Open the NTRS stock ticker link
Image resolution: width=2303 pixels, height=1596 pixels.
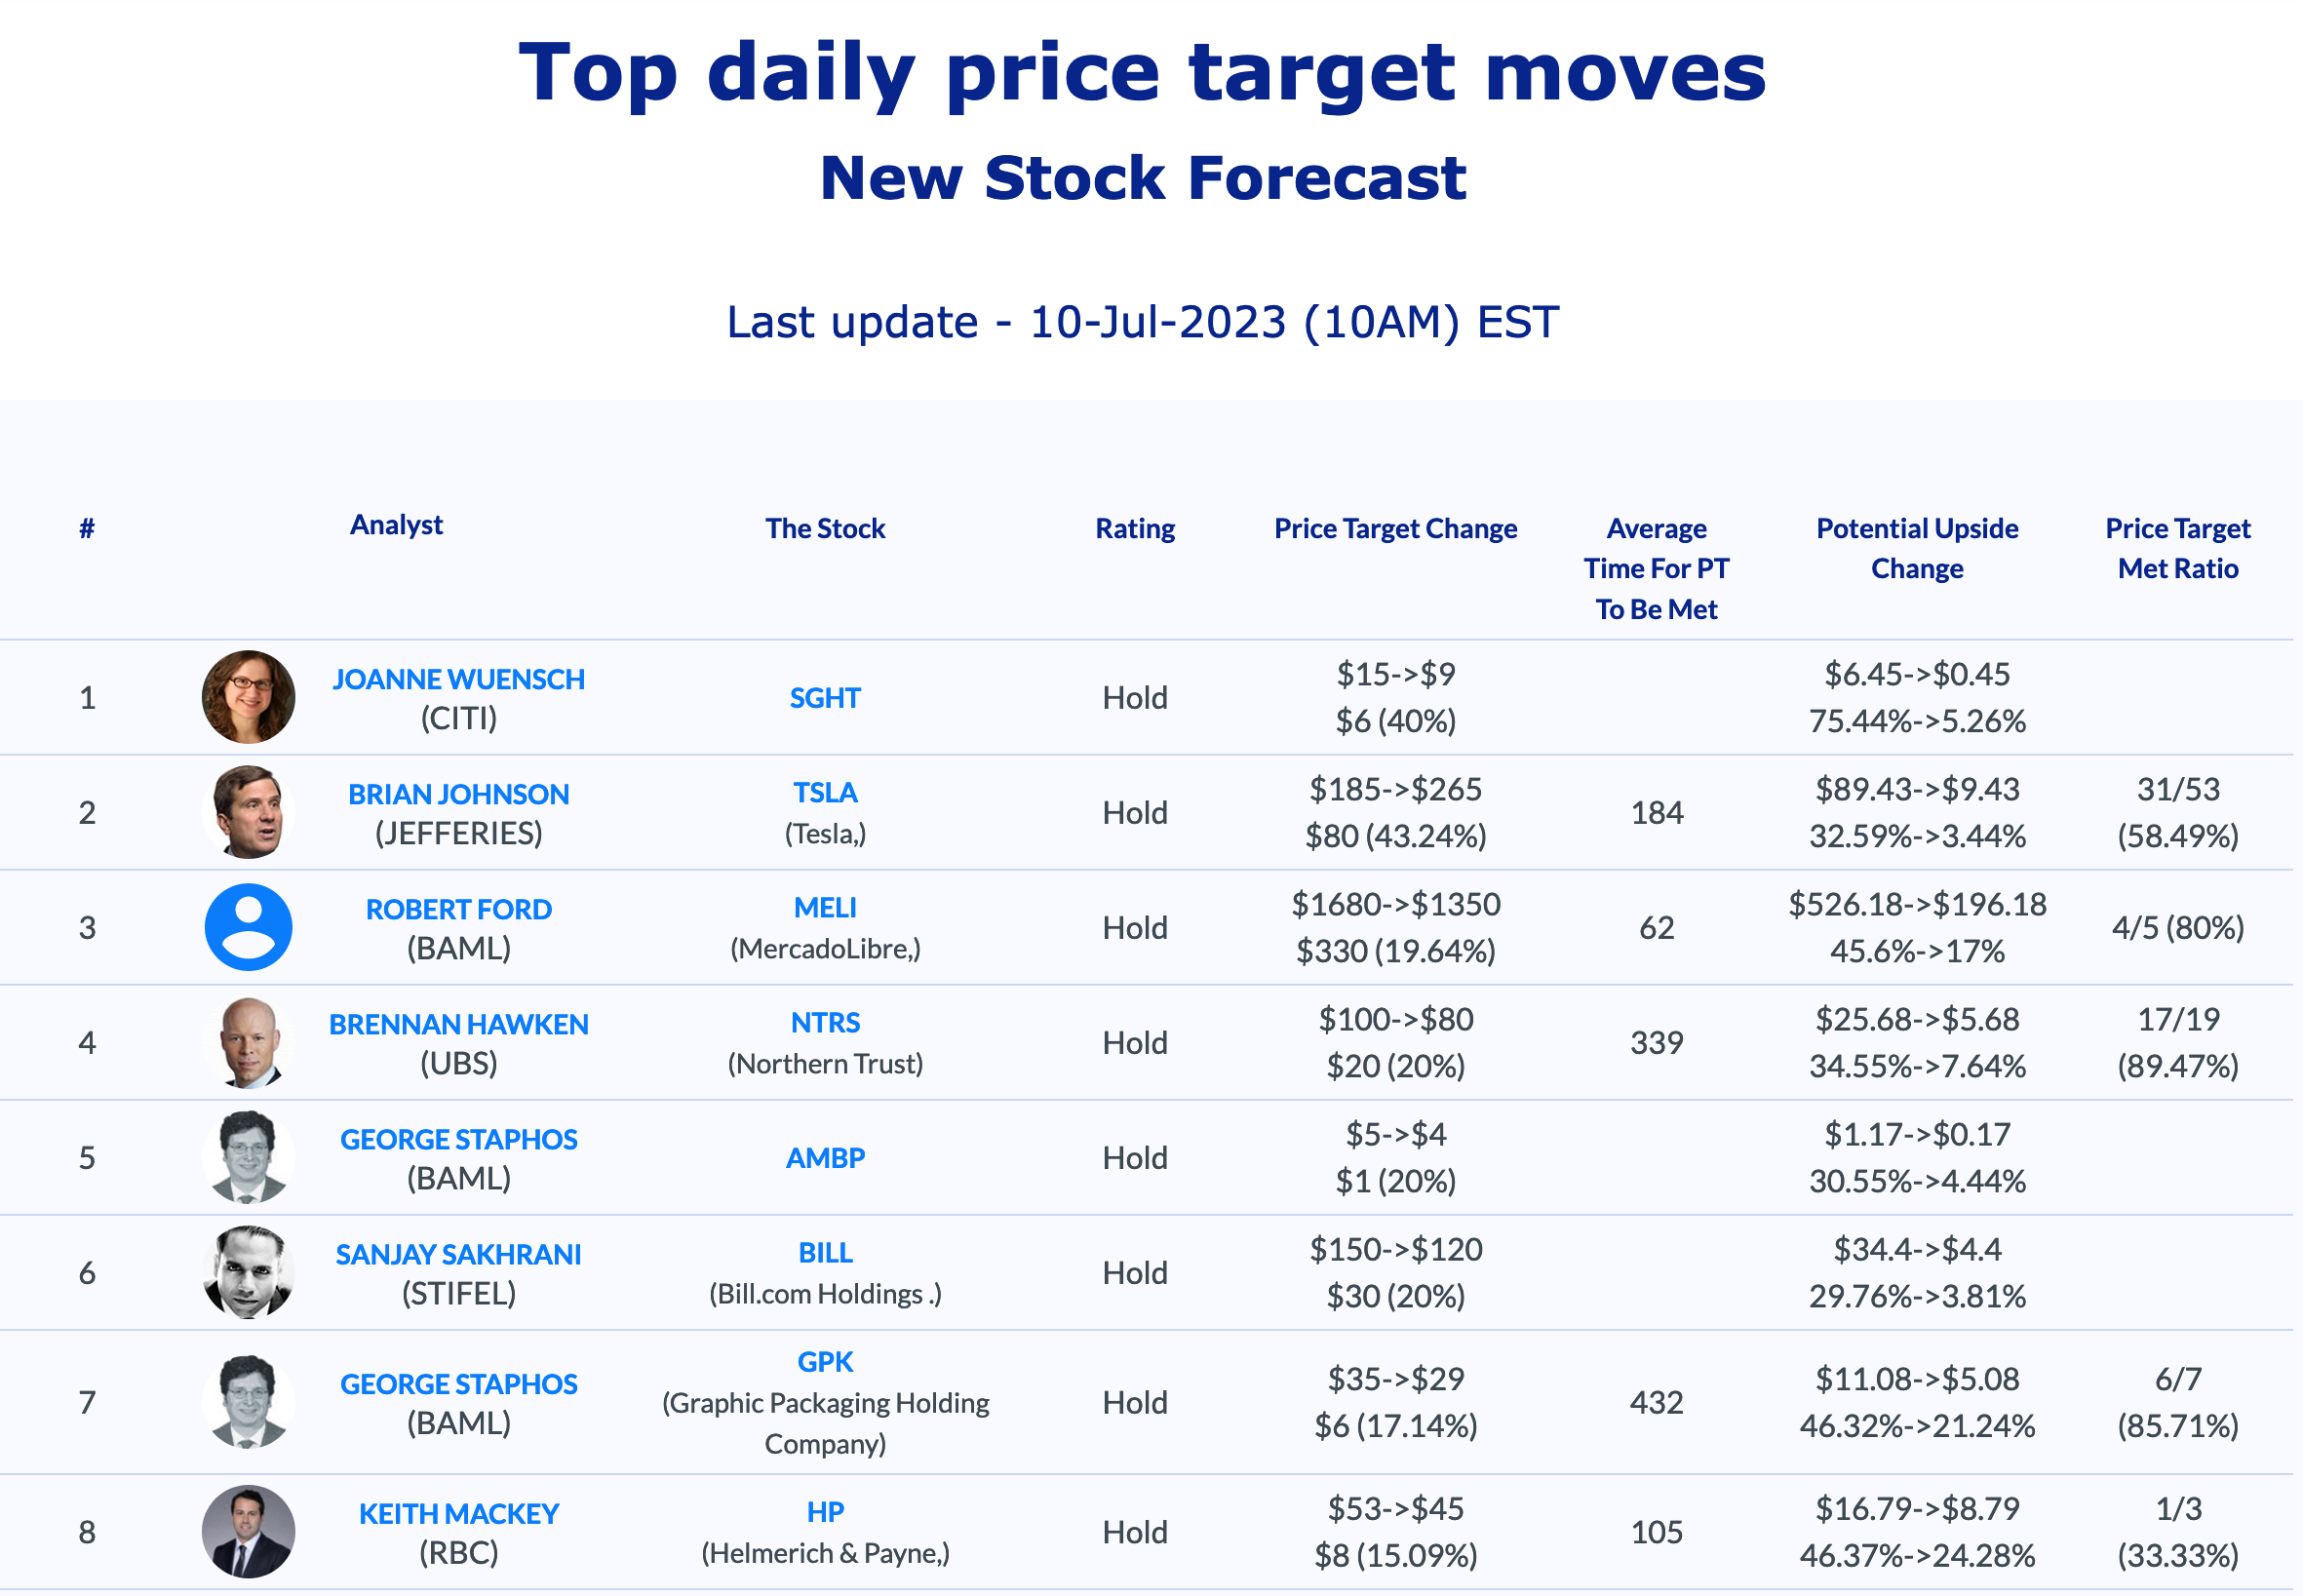(825, 1022)
